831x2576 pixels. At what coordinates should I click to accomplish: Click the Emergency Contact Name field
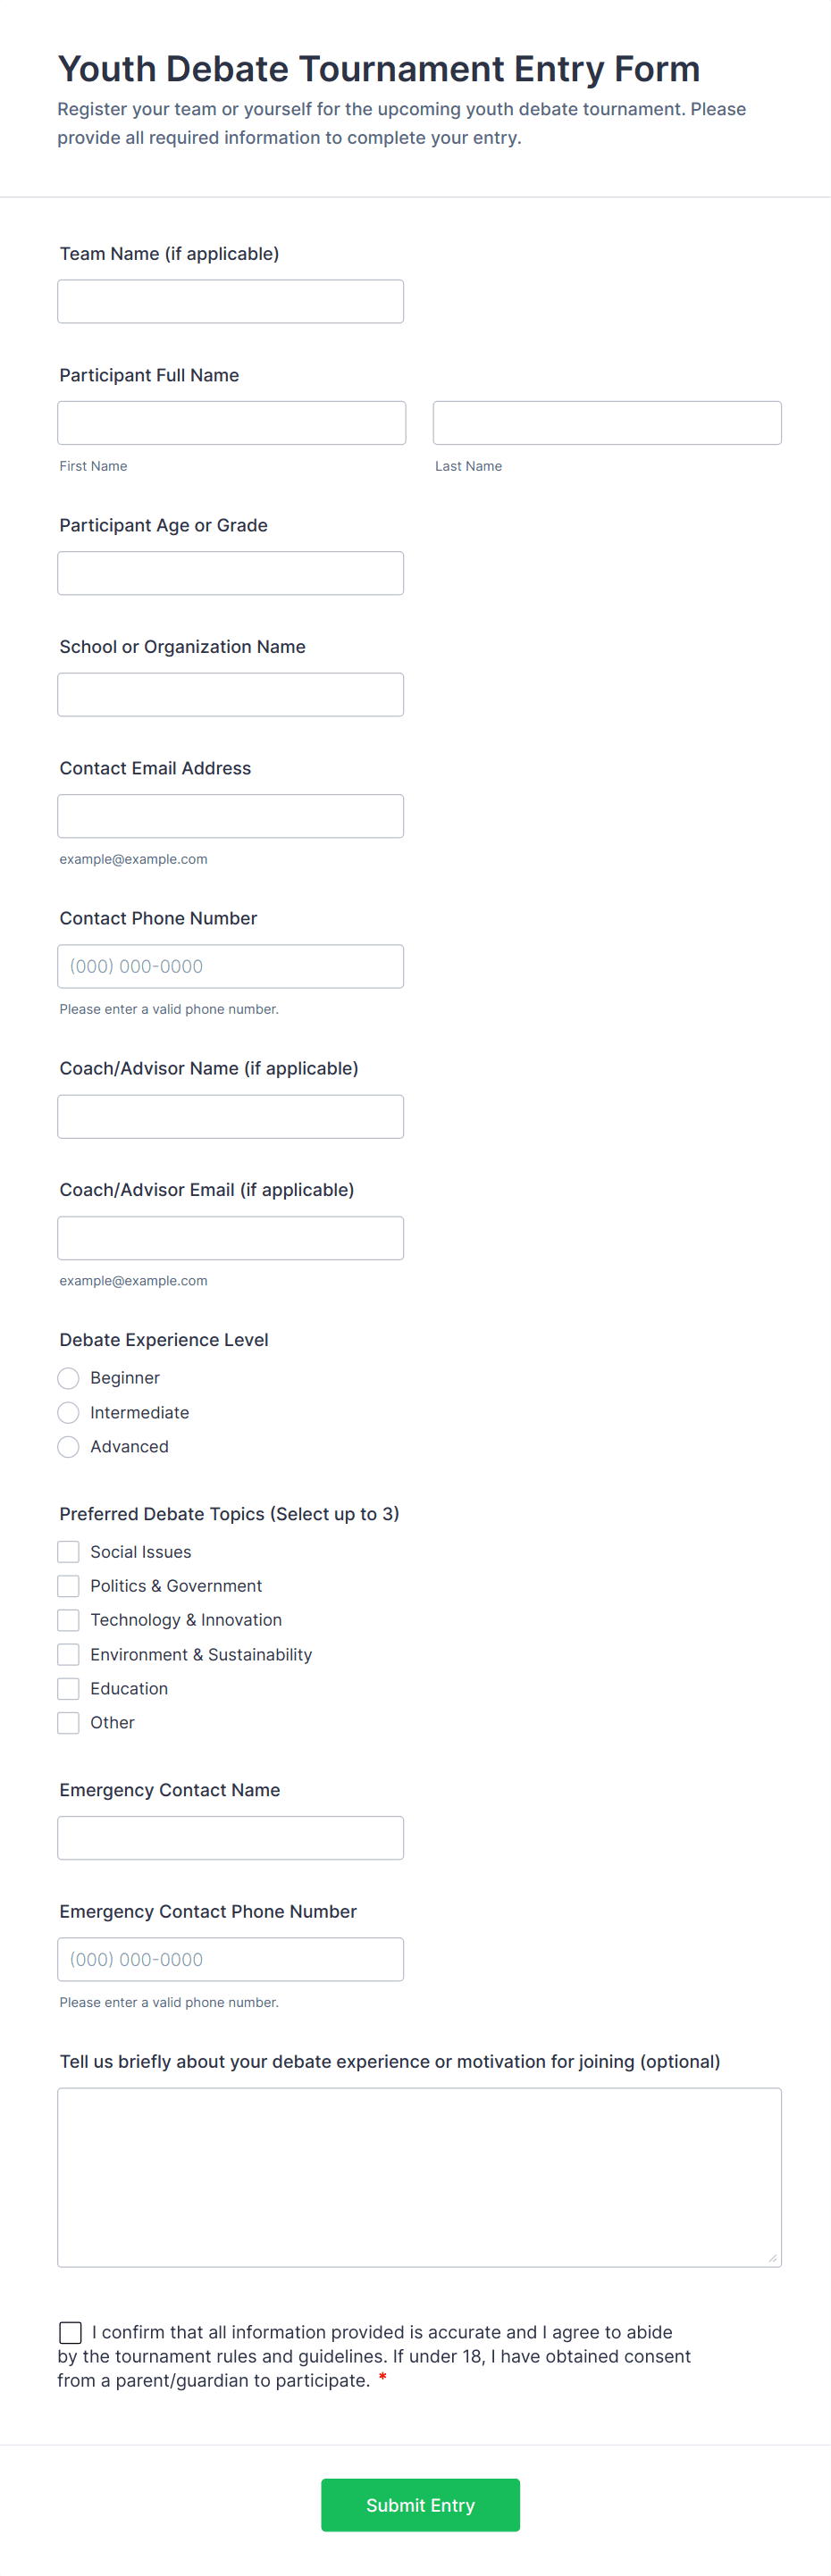(230, 1838)
